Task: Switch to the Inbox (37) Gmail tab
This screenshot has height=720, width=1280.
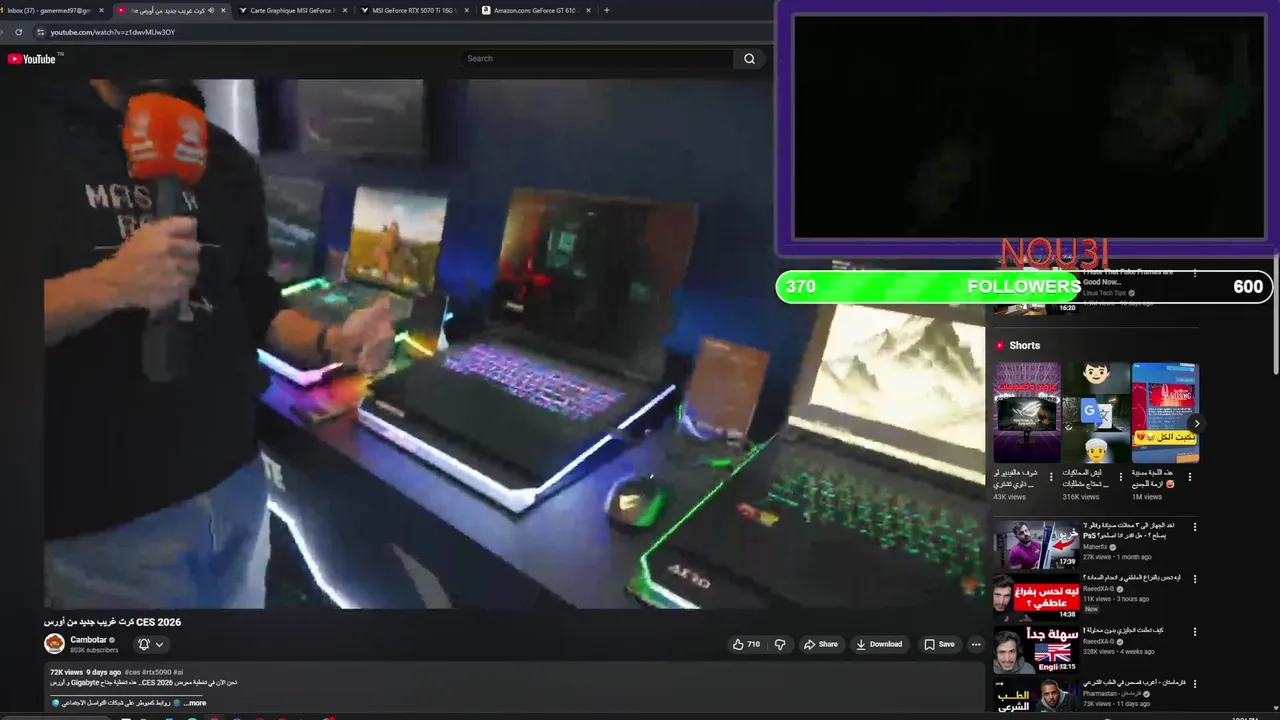Action: [x=48, y=10]
